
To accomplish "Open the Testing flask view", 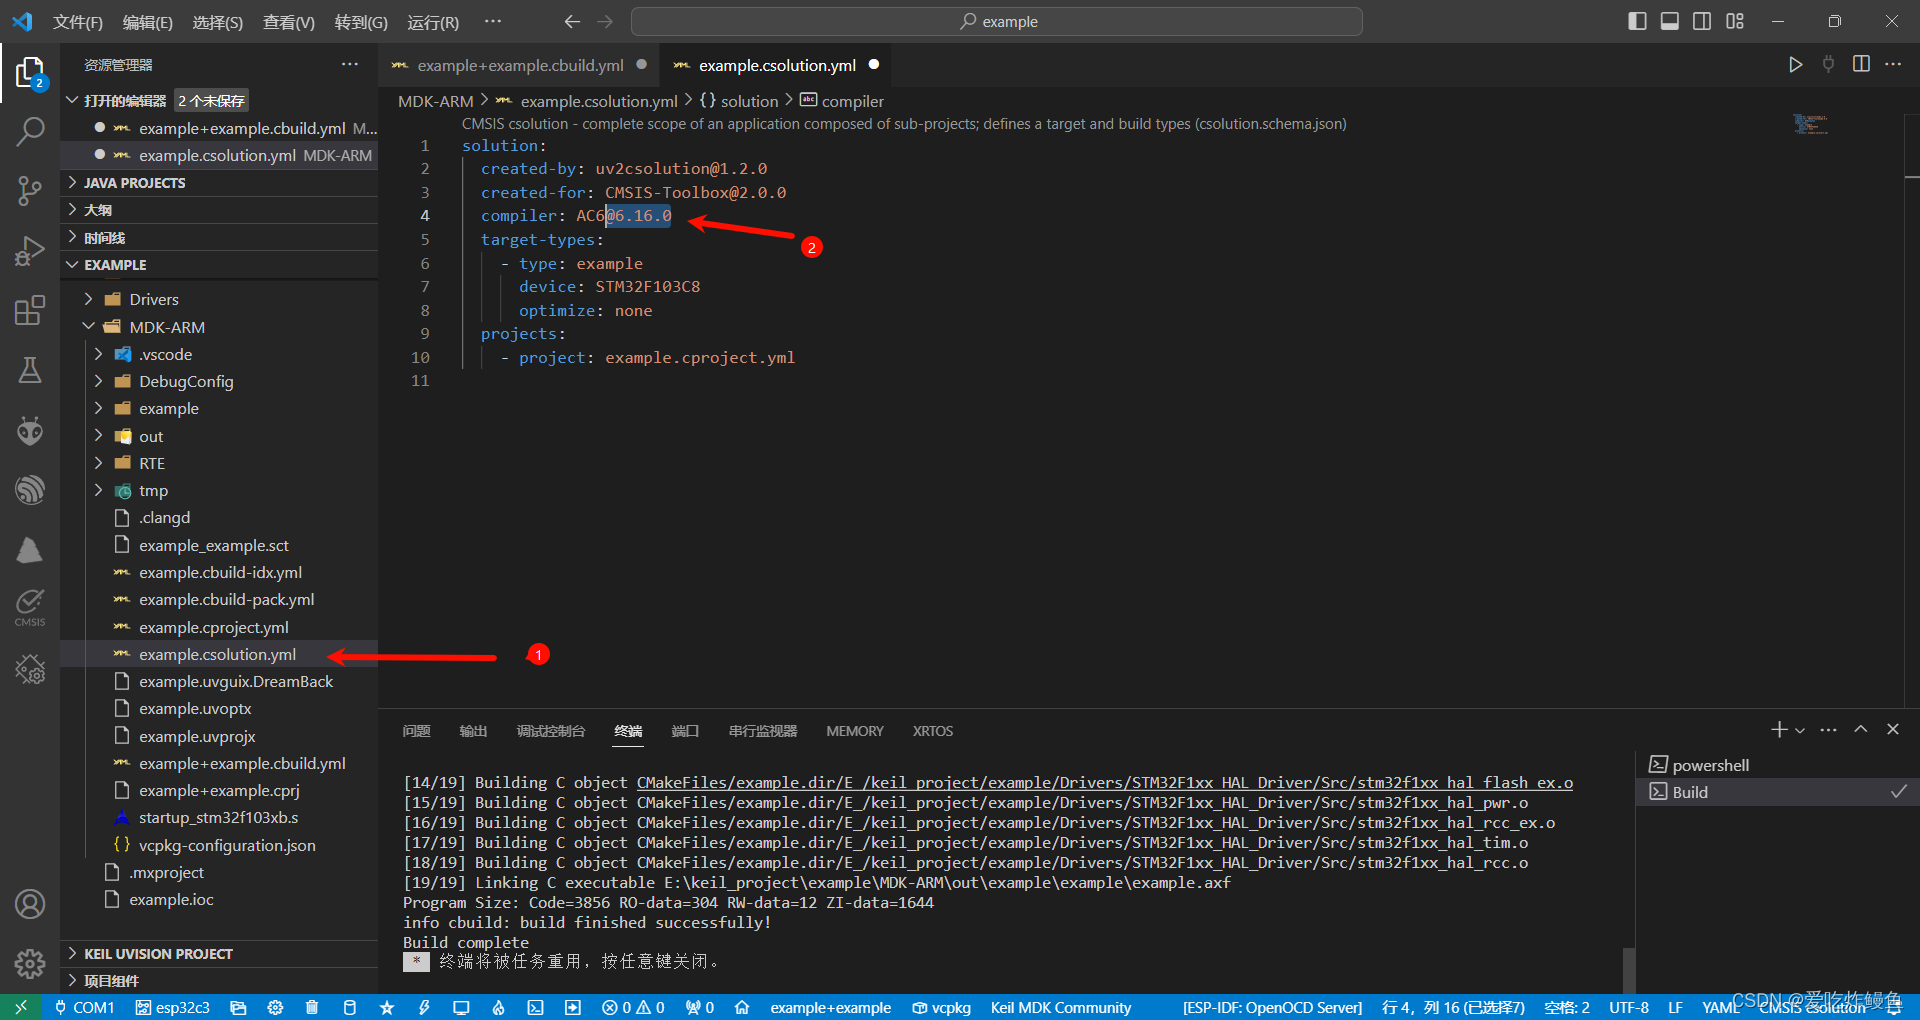I will (x=30, y=370).
